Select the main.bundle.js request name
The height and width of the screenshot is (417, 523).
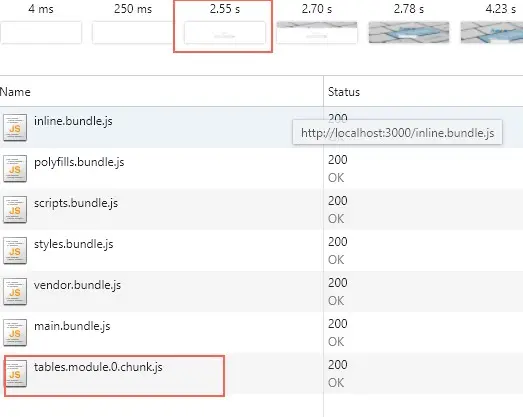point(72,326)
